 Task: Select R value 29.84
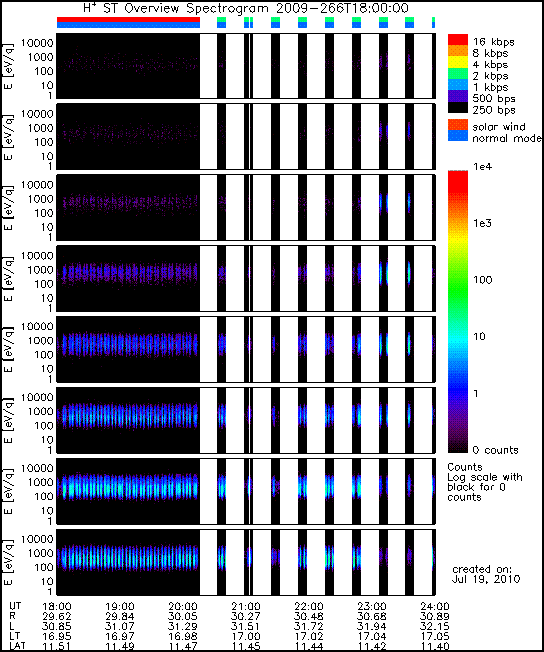pos(120,617)
